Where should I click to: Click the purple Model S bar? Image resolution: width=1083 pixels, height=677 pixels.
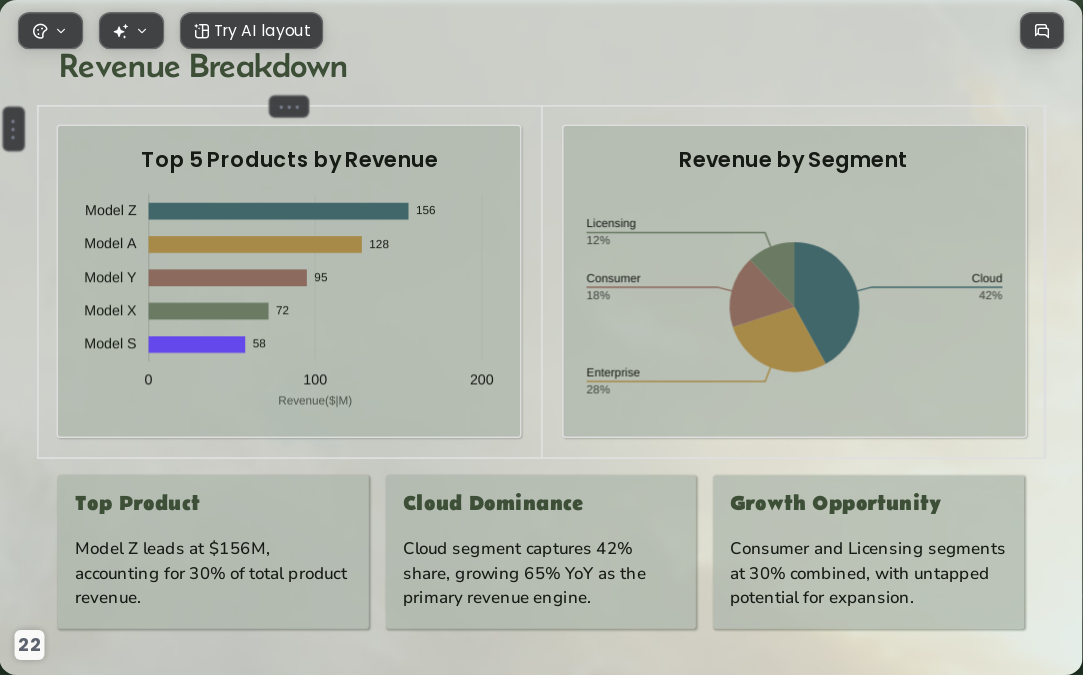tap(197, 344)
